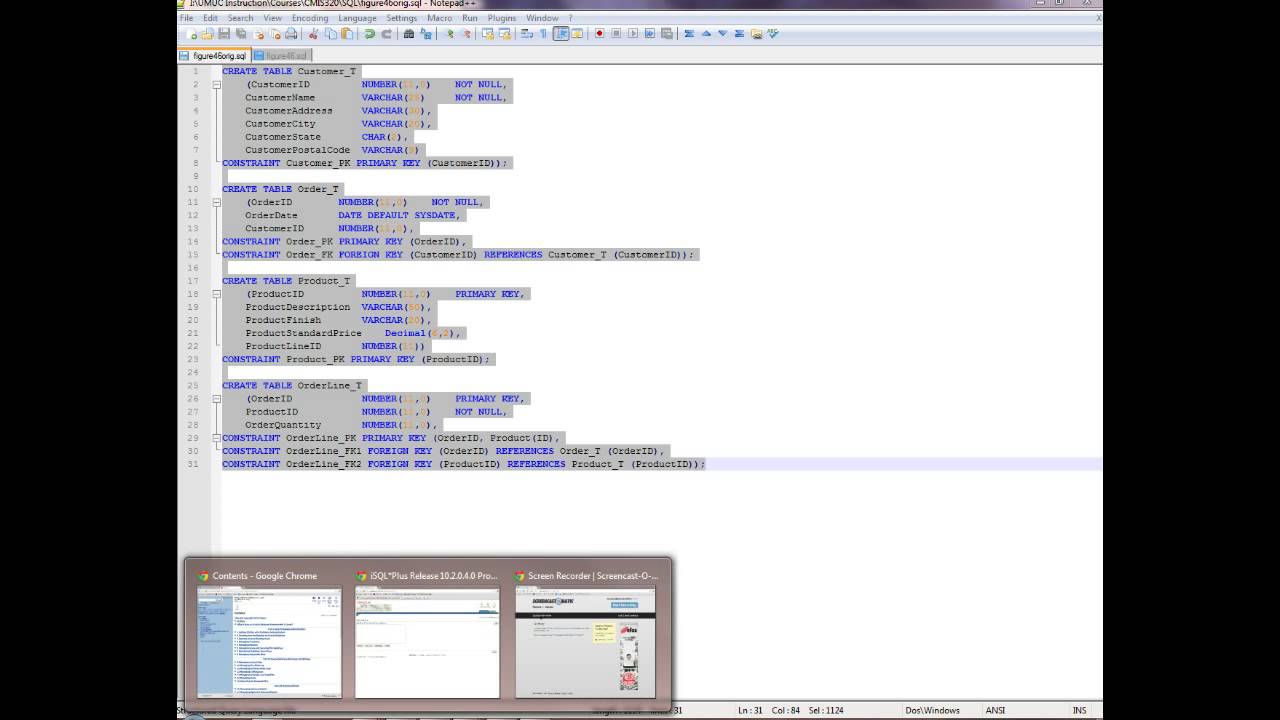Click the CREATE TABLE Customer_T line
The width and height of the screenshot is (1280, 720).
coord(289,71)
